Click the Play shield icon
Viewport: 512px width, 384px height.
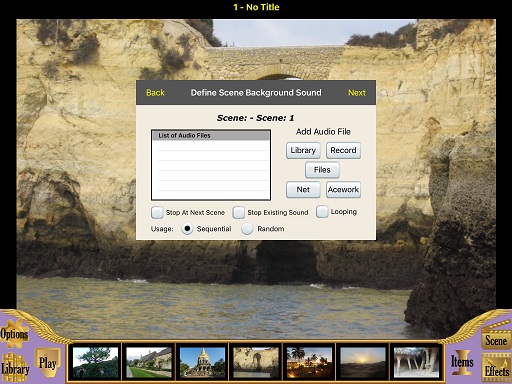click(47, 363)
